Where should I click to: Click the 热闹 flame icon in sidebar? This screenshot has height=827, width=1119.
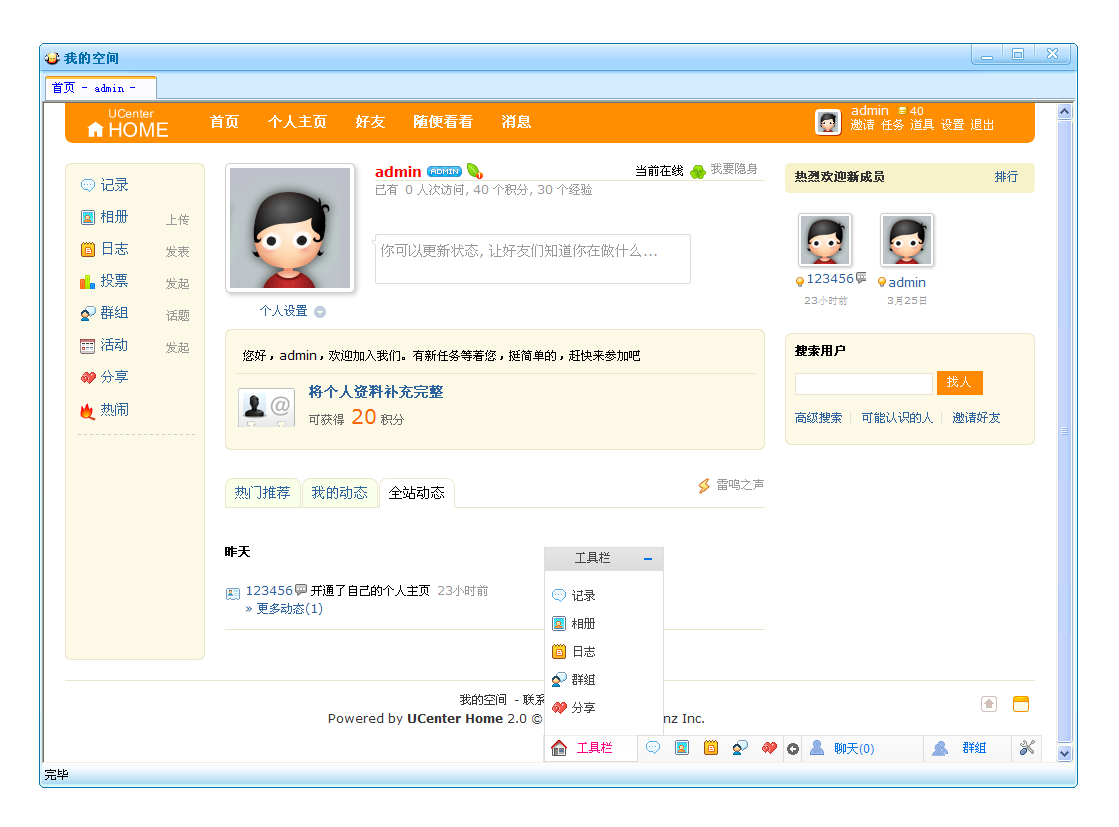coord(88,410)
